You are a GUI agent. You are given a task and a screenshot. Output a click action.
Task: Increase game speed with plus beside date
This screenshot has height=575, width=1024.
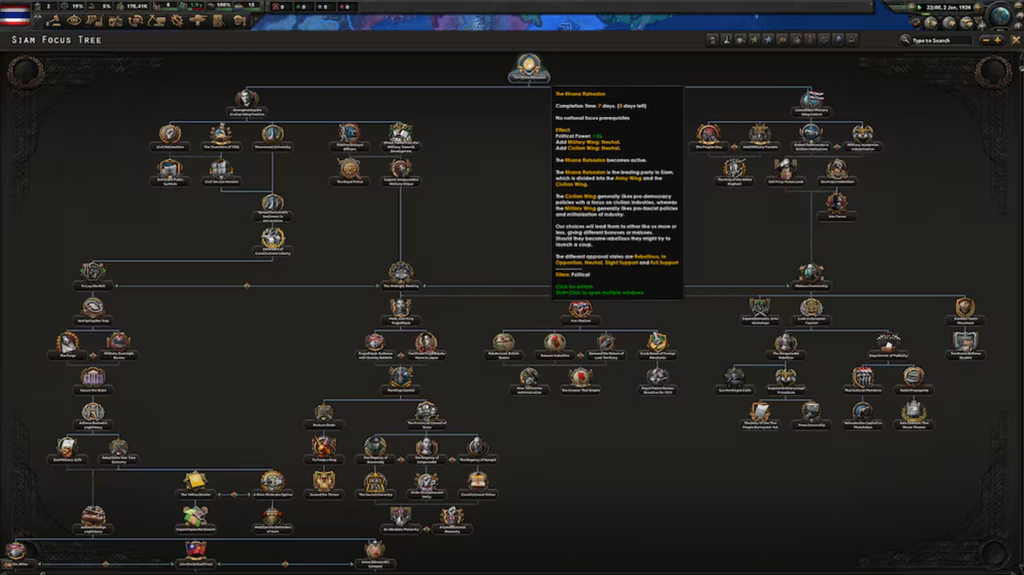[x=978, y=7]
